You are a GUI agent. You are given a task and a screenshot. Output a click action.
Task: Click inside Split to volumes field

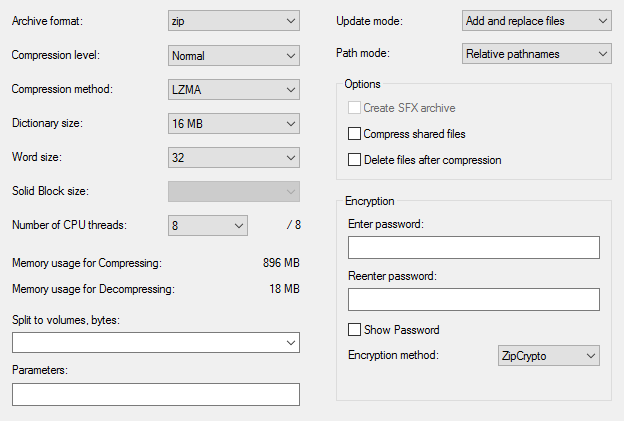pos(147,343)
